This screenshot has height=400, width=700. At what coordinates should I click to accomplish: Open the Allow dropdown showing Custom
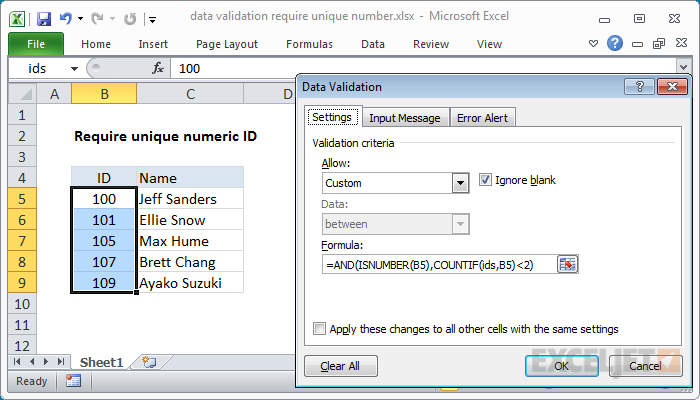click(460, 183)
